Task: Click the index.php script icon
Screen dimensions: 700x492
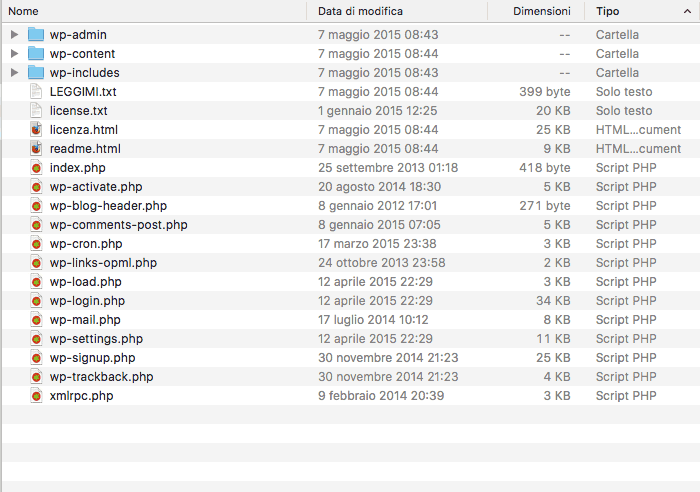Action: (36, 168)
